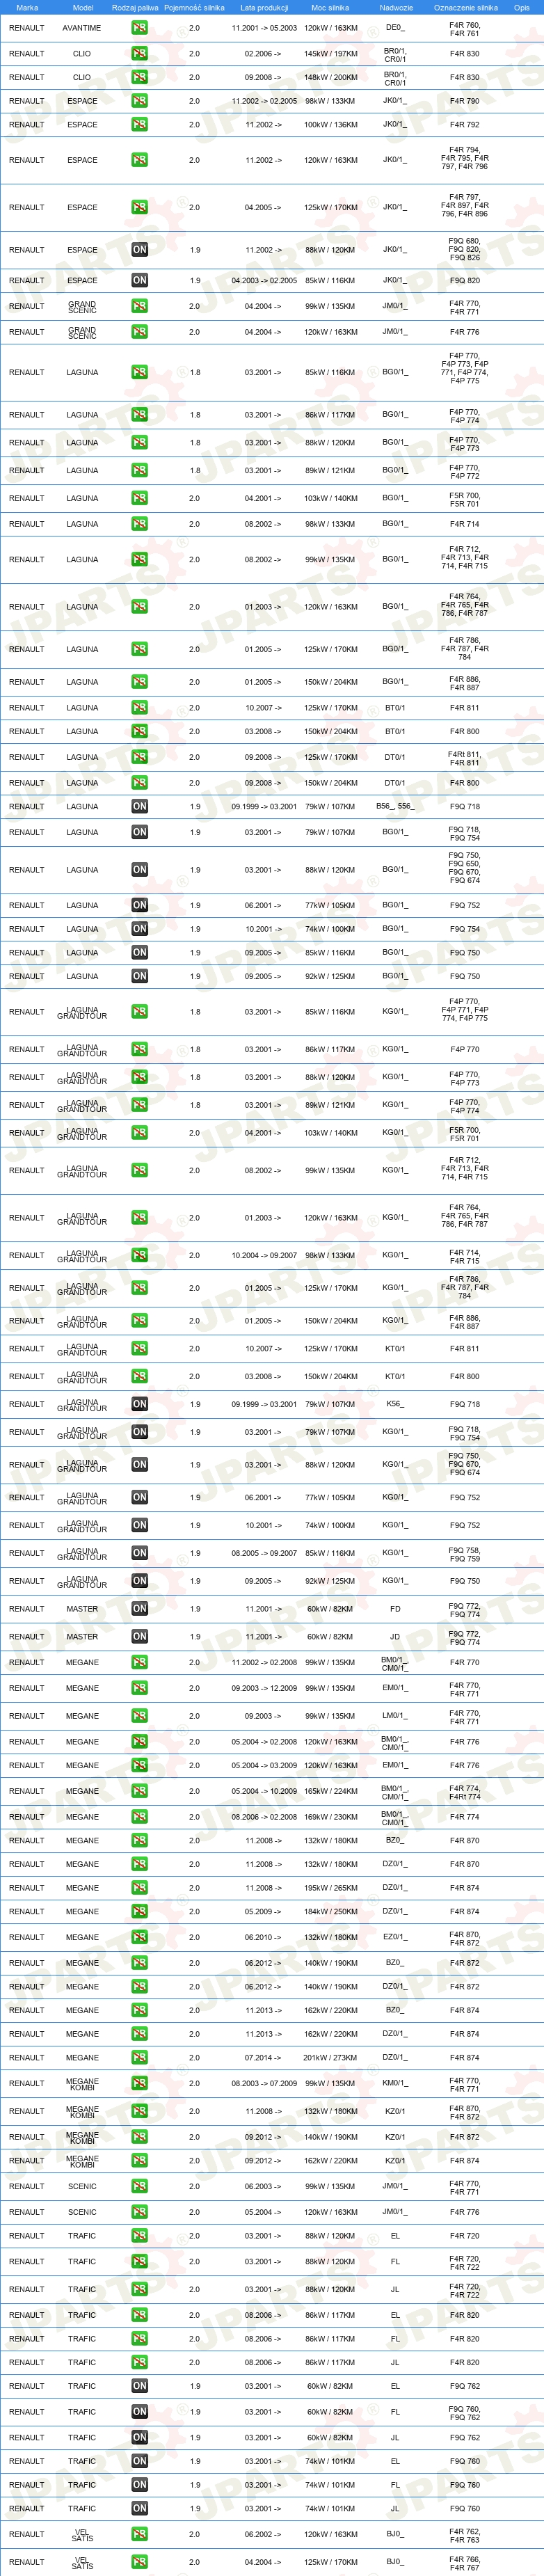Click the Marka column header
544x2576 pixels.
(27, 7)
